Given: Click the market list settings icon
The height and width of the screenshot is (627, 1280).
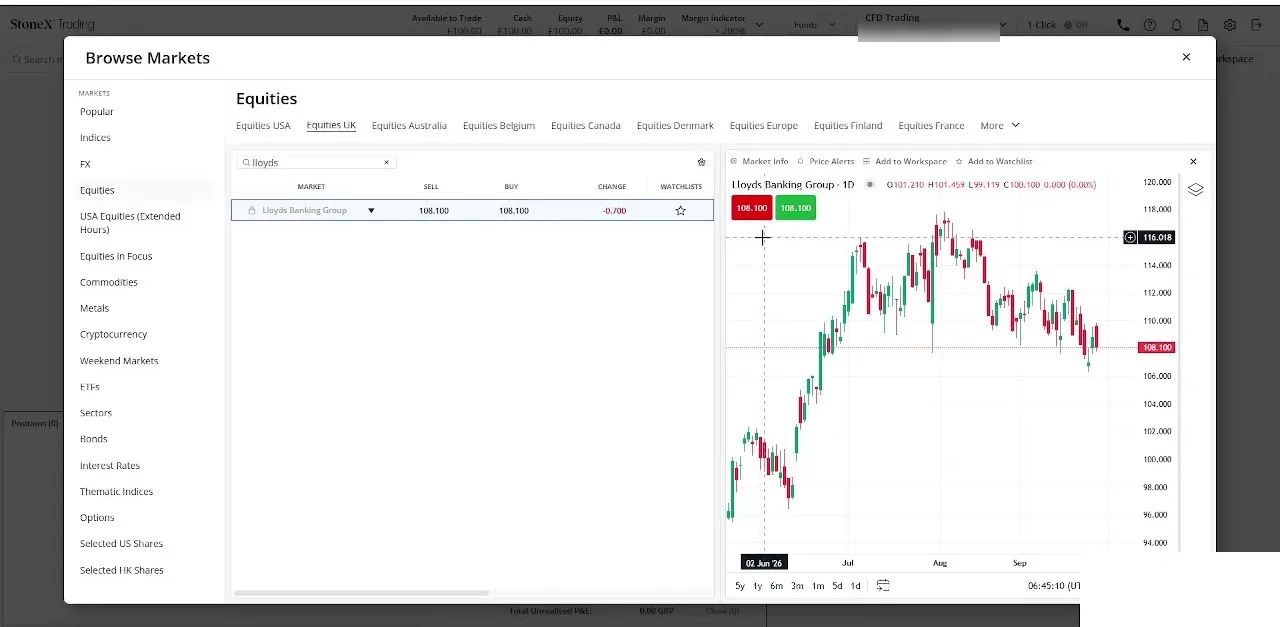Looking at the screenshot, I should (x=701, y=162).
